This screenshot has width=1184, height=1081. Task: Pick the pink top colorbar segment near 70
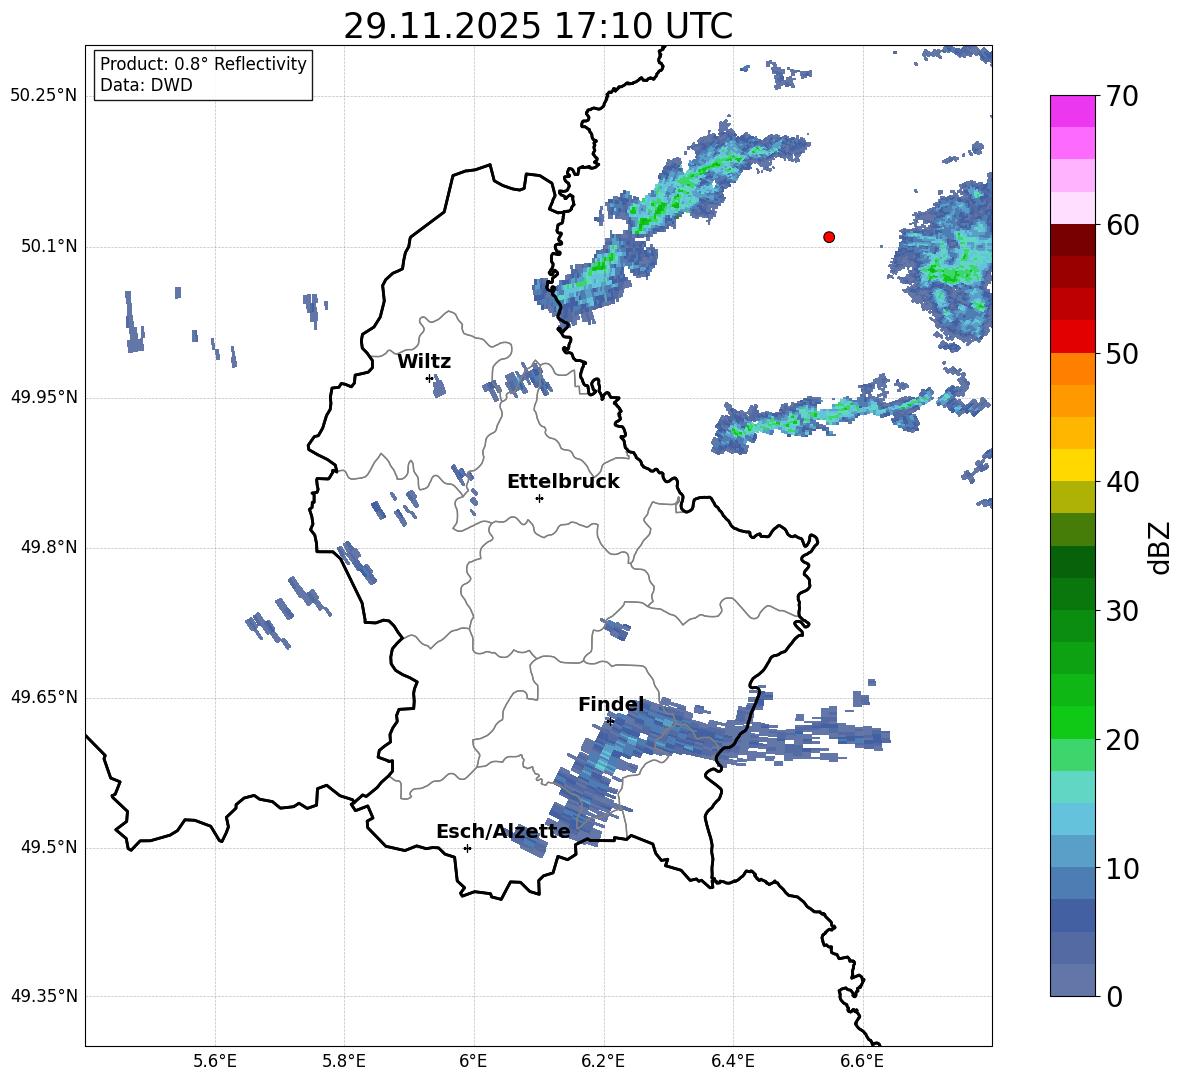(x=1073, y=111)
